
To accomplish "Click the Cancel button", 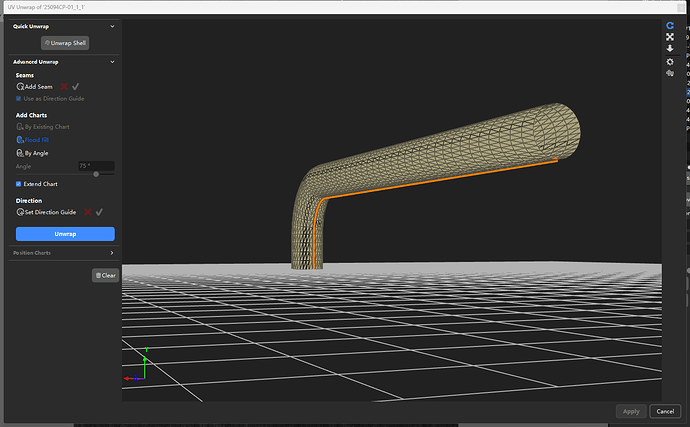I will [665, 411].
